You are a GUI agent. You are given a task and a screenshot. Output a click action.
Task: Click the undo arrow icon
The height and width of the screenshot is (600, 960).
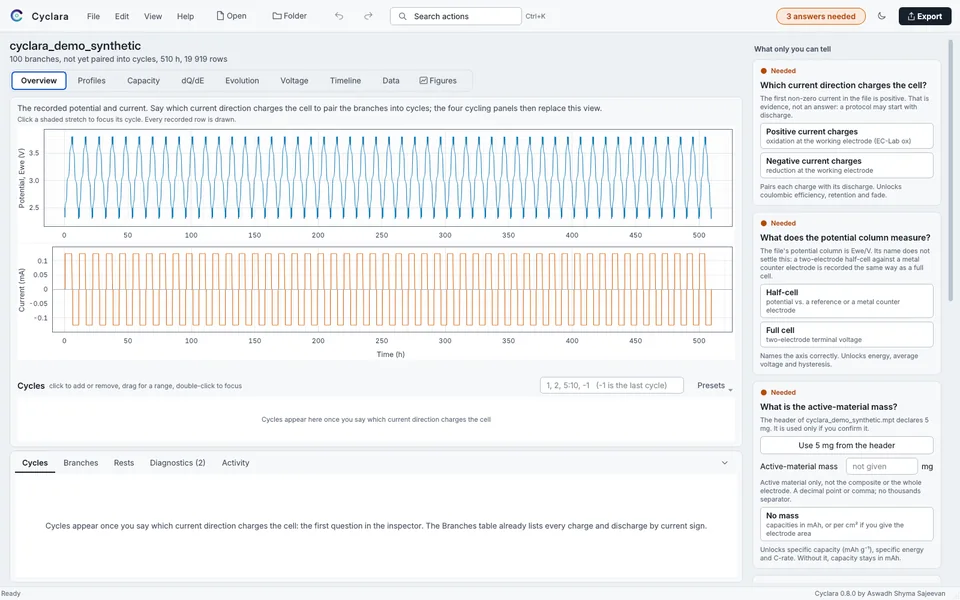tap(339, 16)
